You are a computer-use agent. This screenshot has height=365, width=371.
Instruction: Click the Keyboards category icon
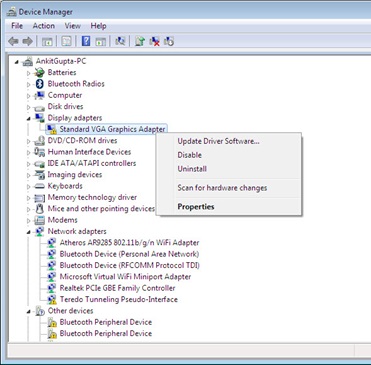[x=40, y=186]
